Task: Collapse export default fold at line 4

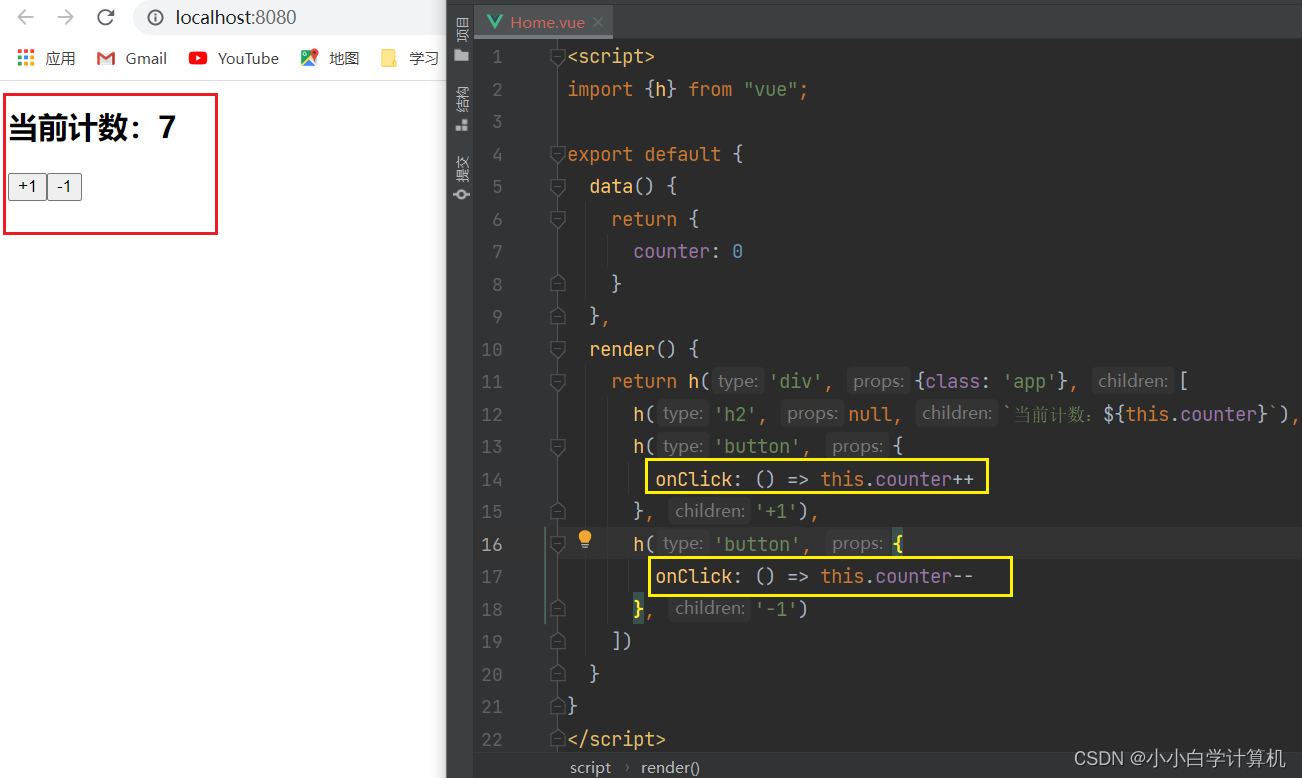Action: tap(558, 155)
